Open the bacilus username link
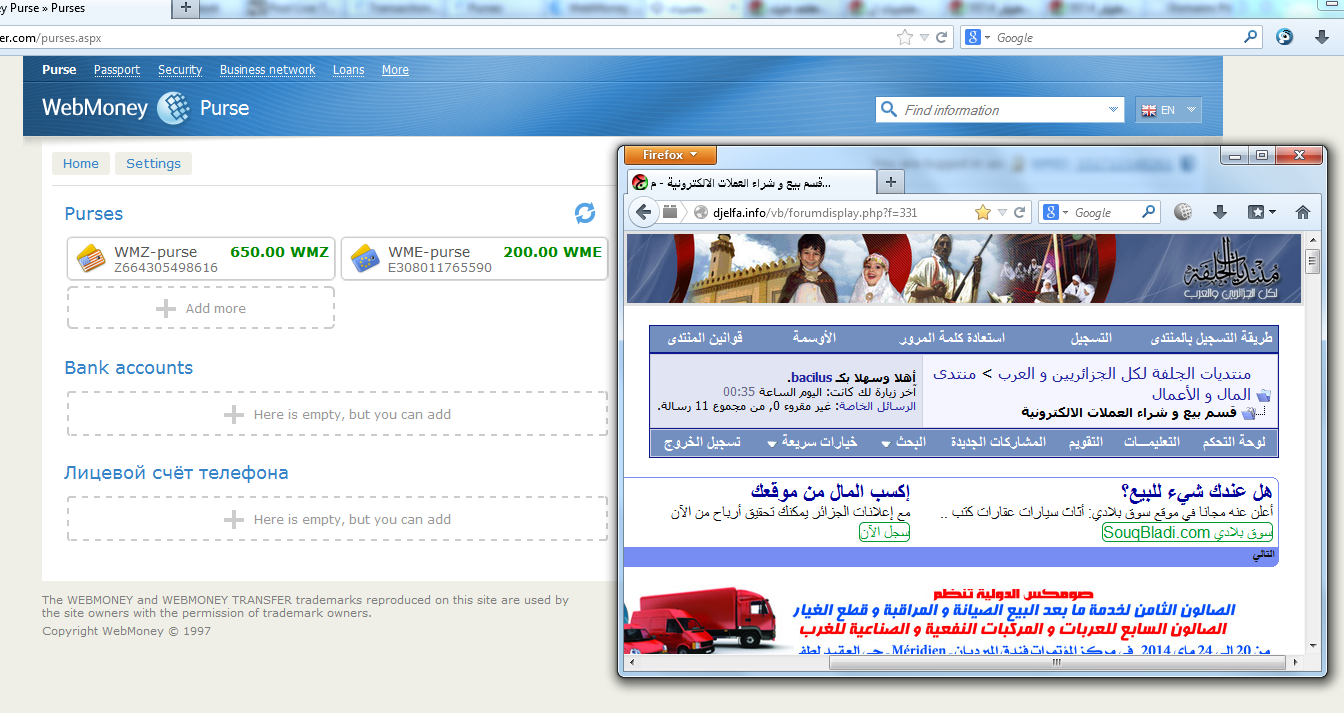Screen dimensions: 1344x713 pyautogui.click(x=813, y=377)
